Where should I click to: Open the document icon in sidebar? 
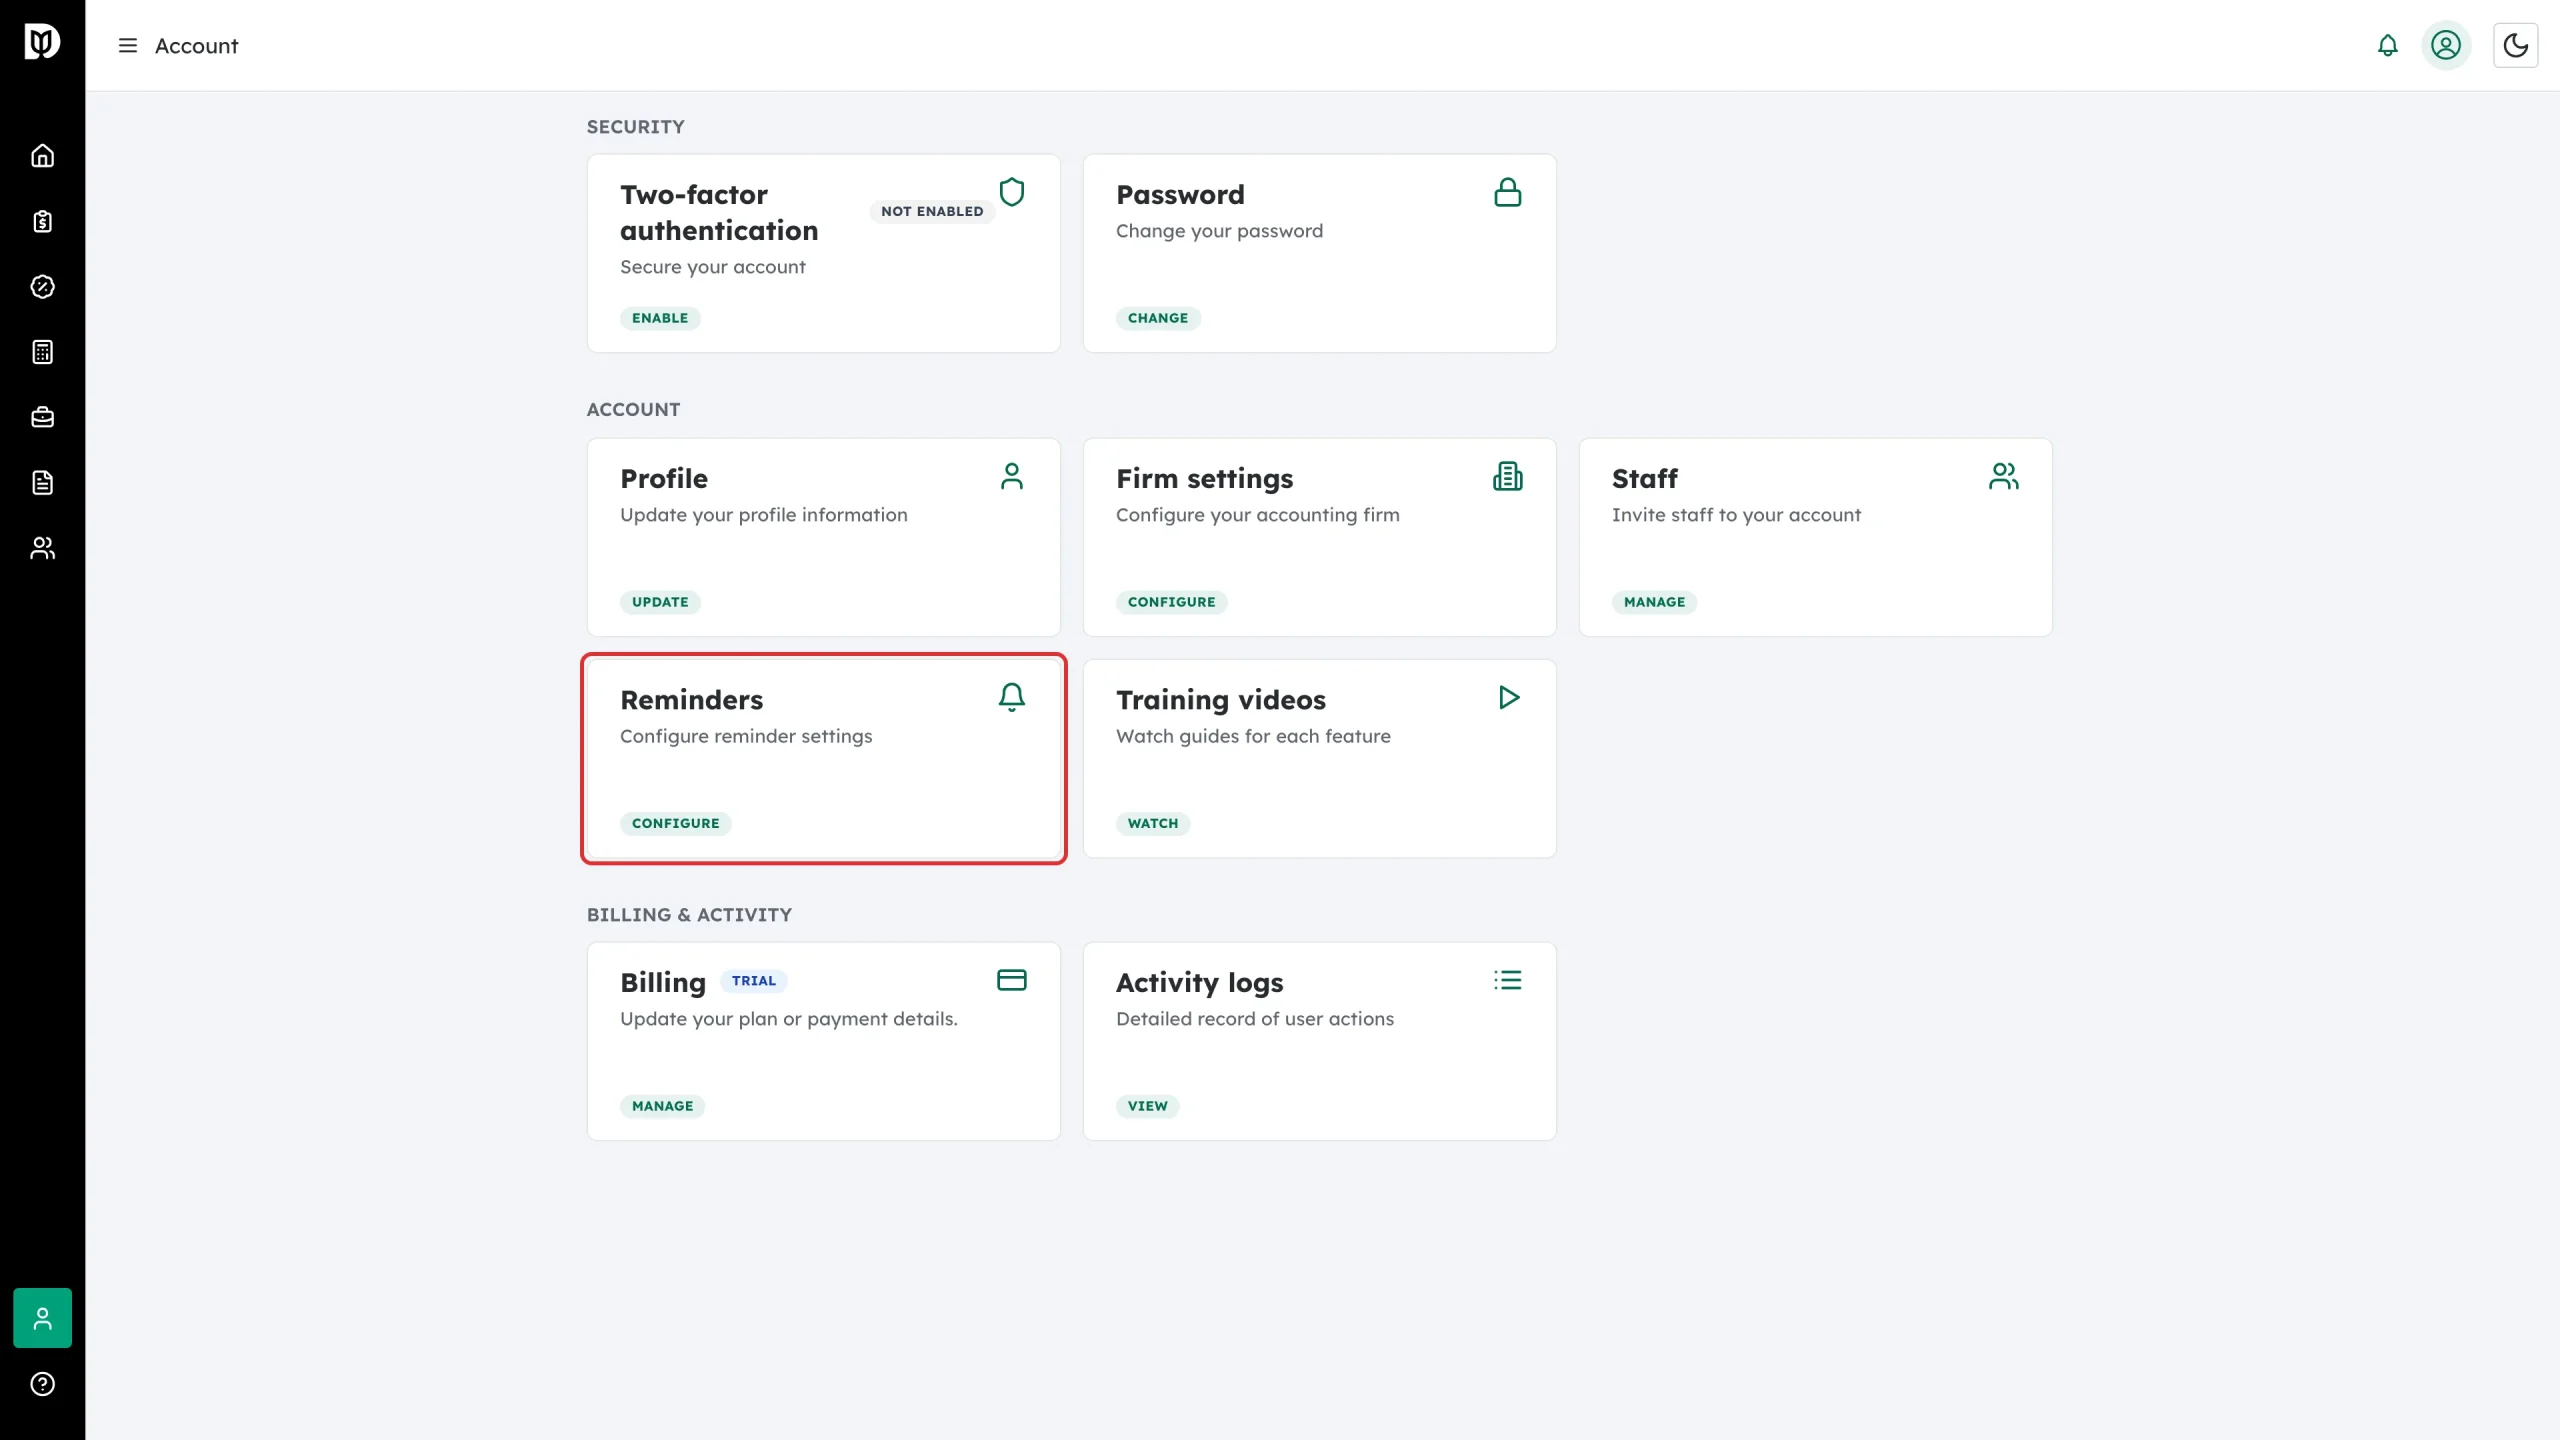[x=42, y=483]
